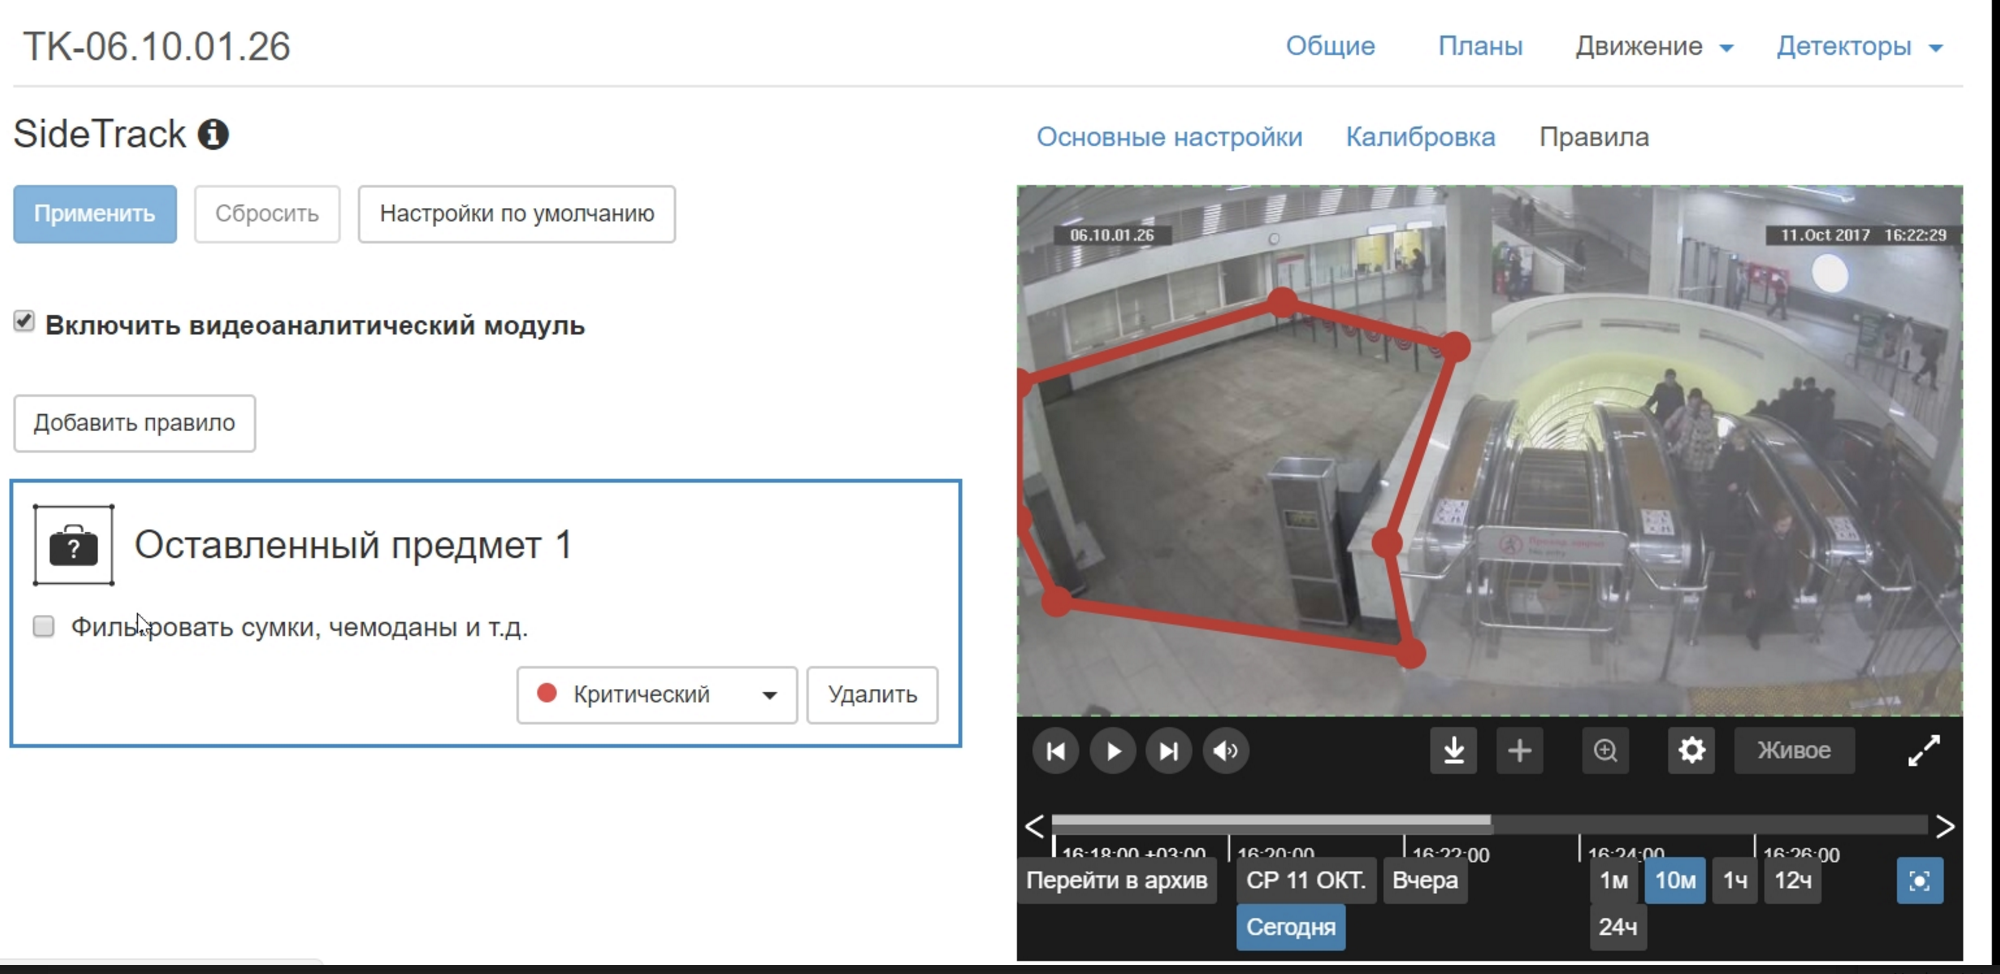The width and height of the screenshot is (2000, 974).
Task: Switch to the Основные настройки tab
Action: 1169,137
